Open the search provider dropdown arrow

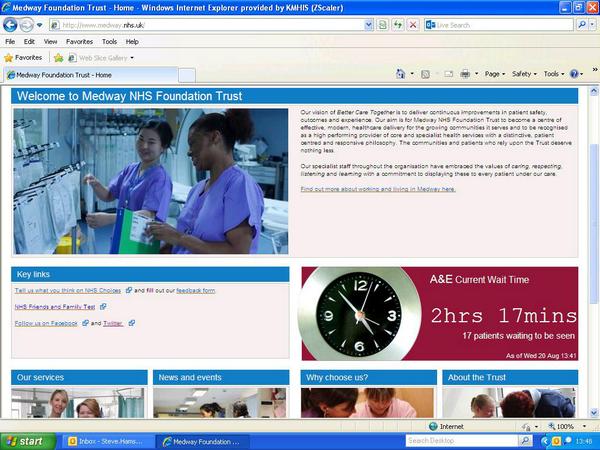point(592,25)
